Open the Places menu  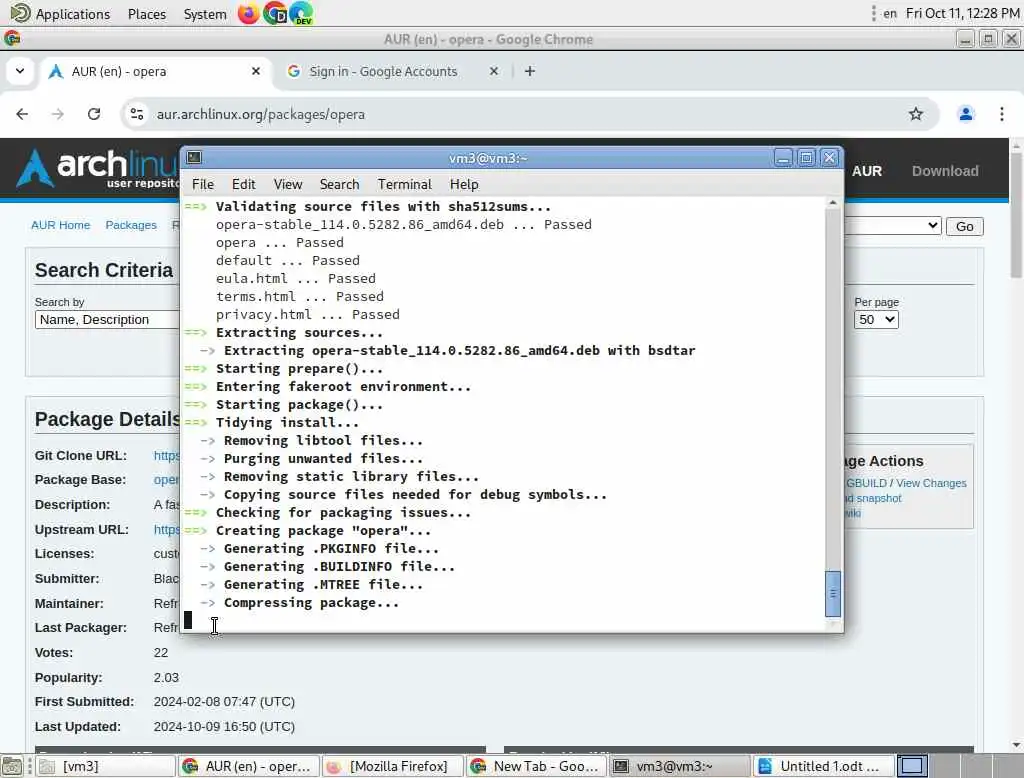pyautogui.click(x=147, y=14)
